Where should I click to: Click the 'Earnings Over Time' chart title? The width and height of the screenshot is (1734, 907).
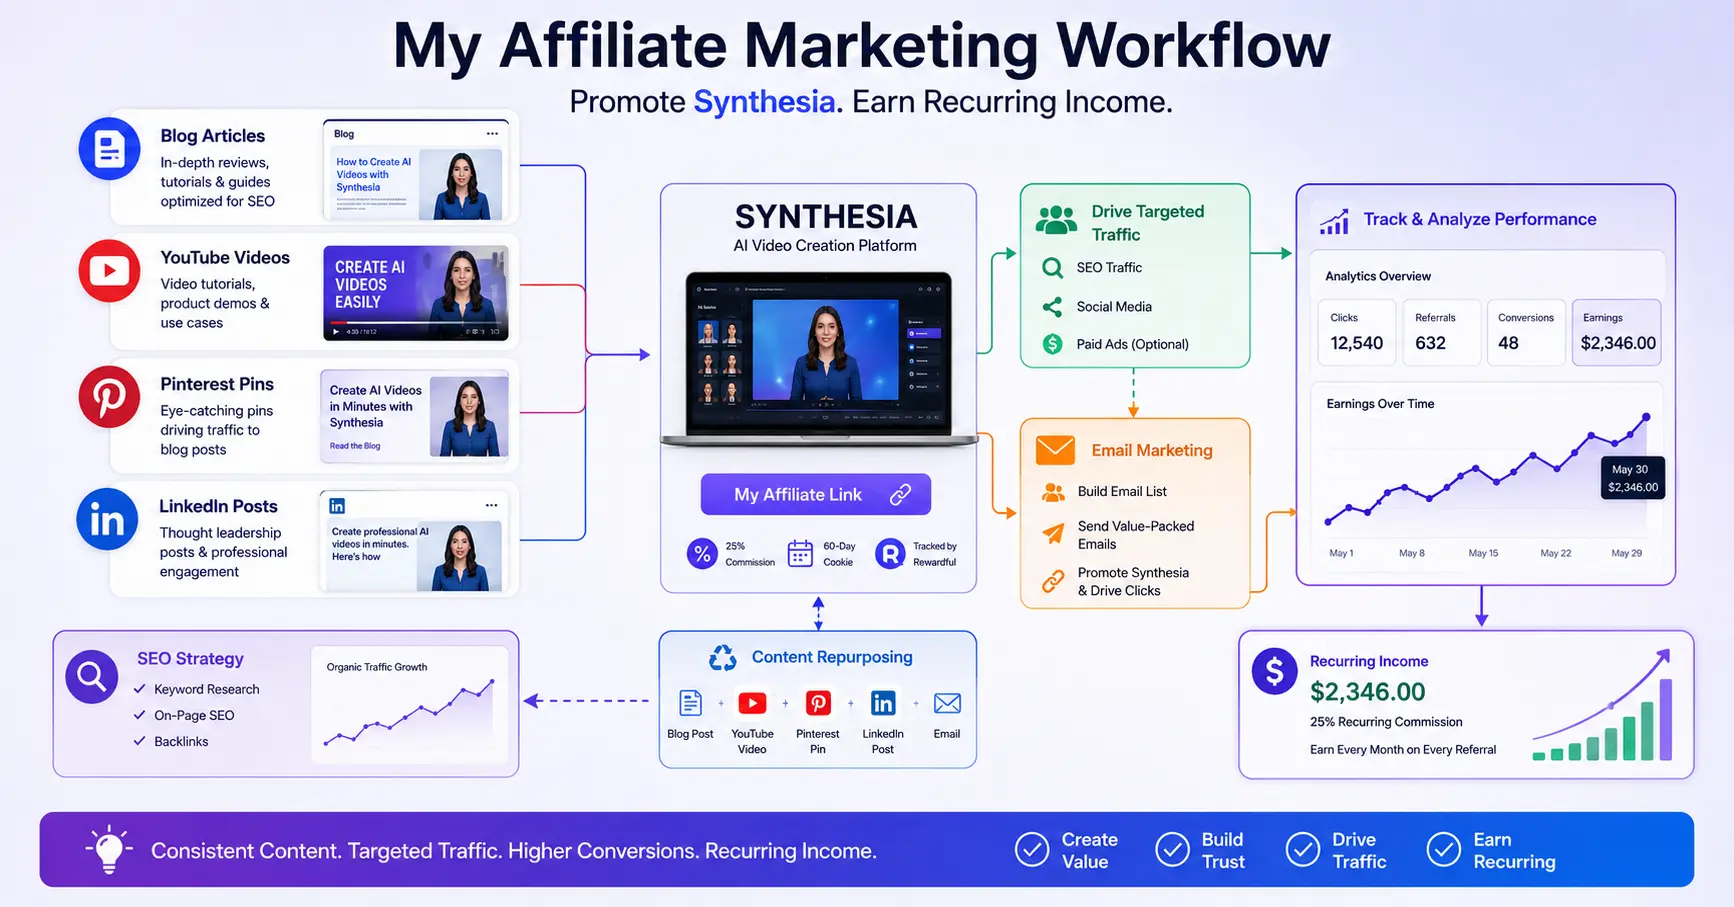click(x=1380, y=404)
